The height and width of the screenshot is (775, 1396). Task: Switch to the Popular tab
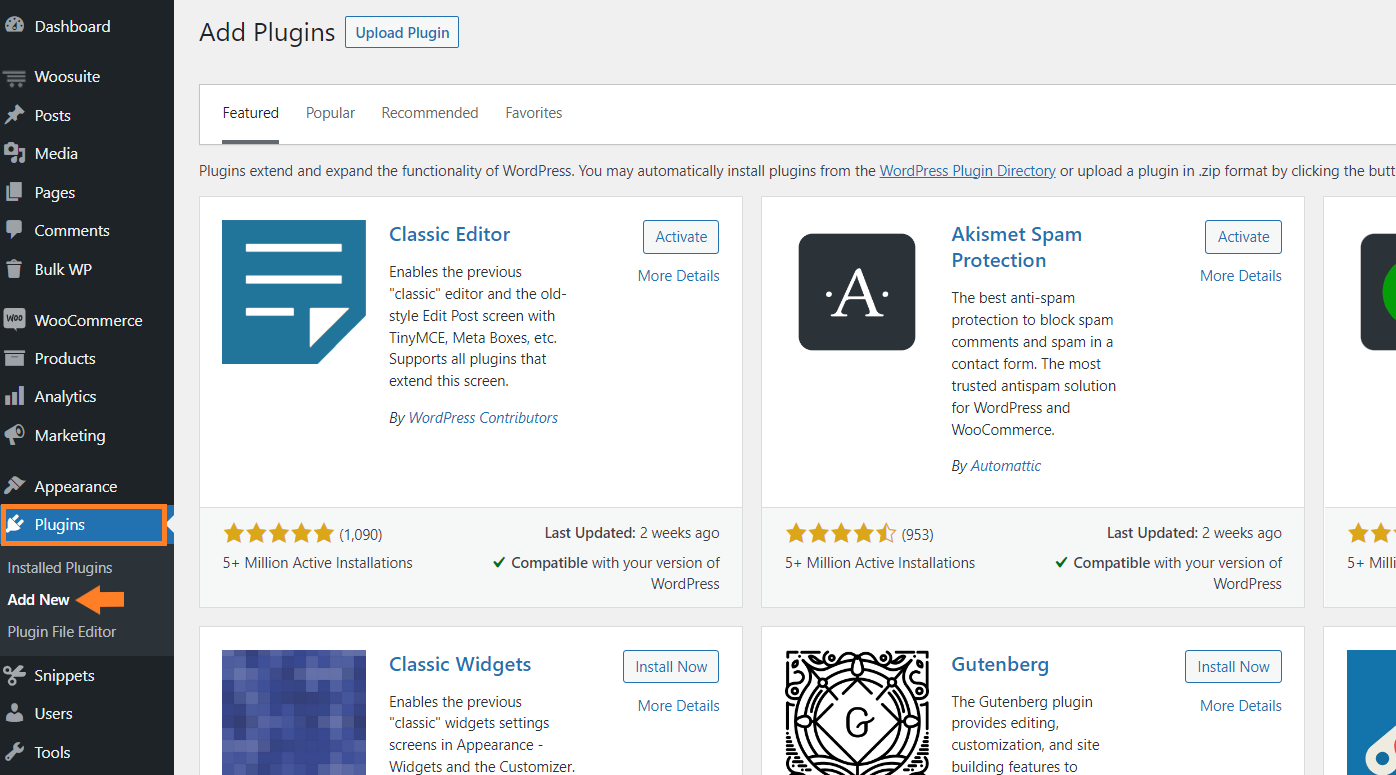(330, 113)
